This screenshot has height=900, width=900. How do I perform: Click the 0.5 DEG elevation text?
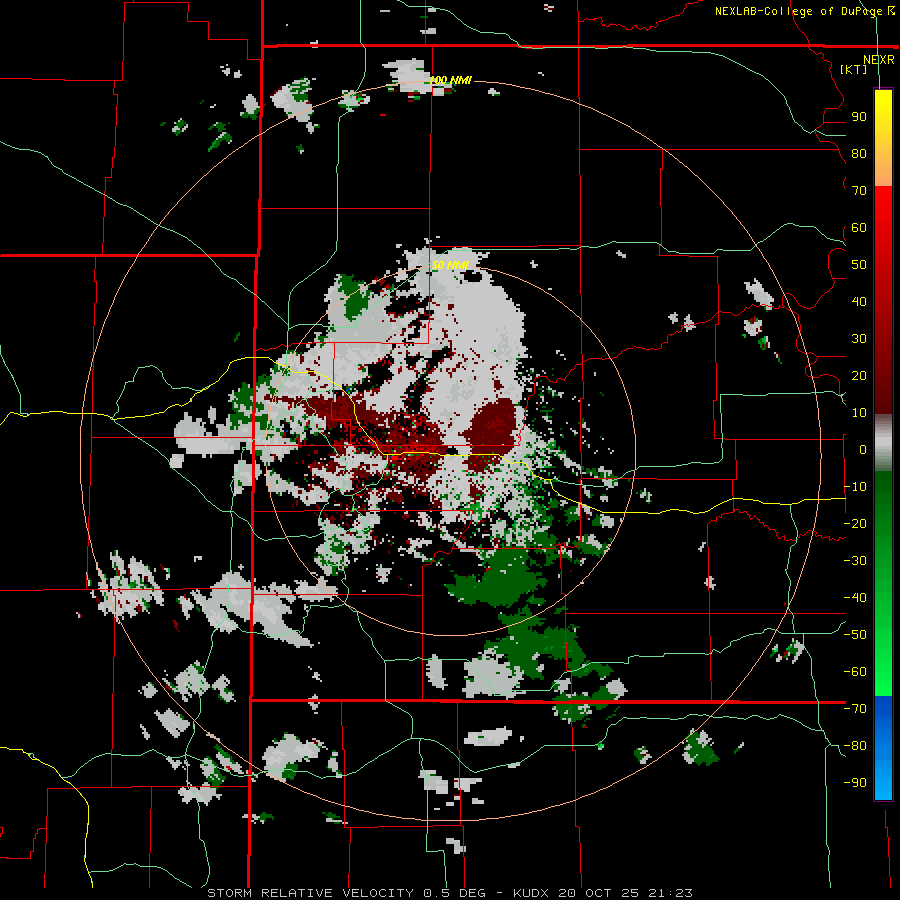(x=455, y=893)
